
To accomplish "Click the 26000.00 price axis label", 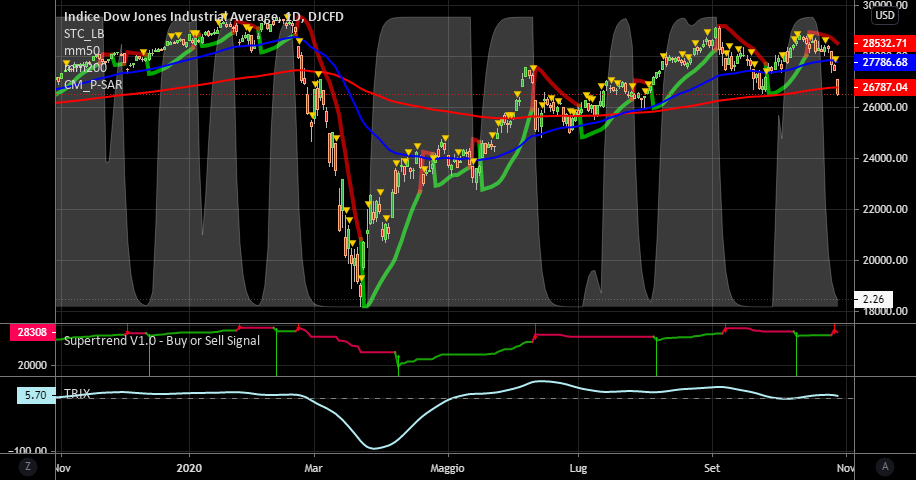I will 884,107.
